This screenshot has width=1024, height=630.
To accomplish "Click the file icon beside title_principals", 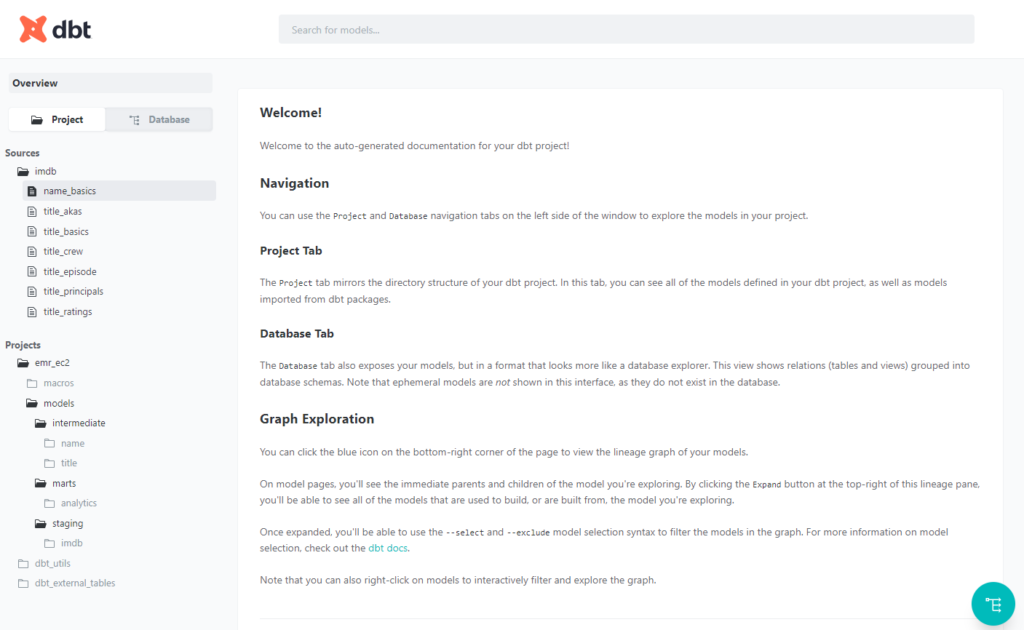I will (x=34, y=291).
